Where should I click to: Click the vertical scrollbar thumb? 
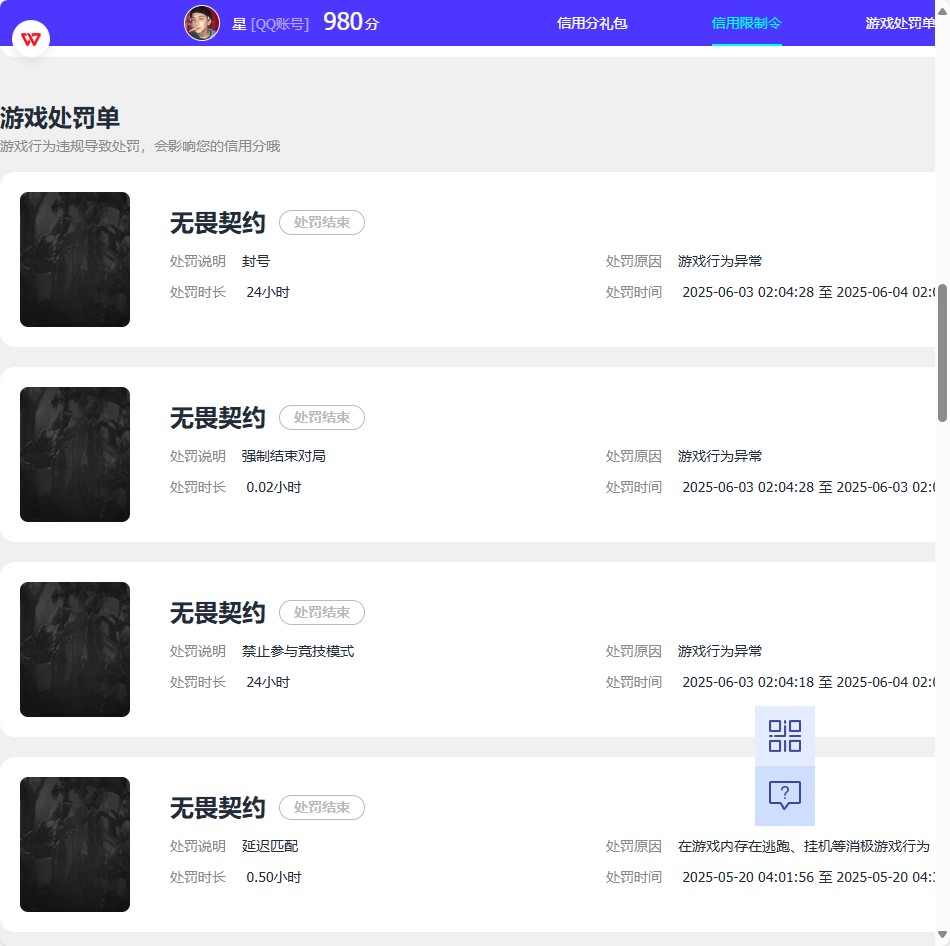[942, 352]
